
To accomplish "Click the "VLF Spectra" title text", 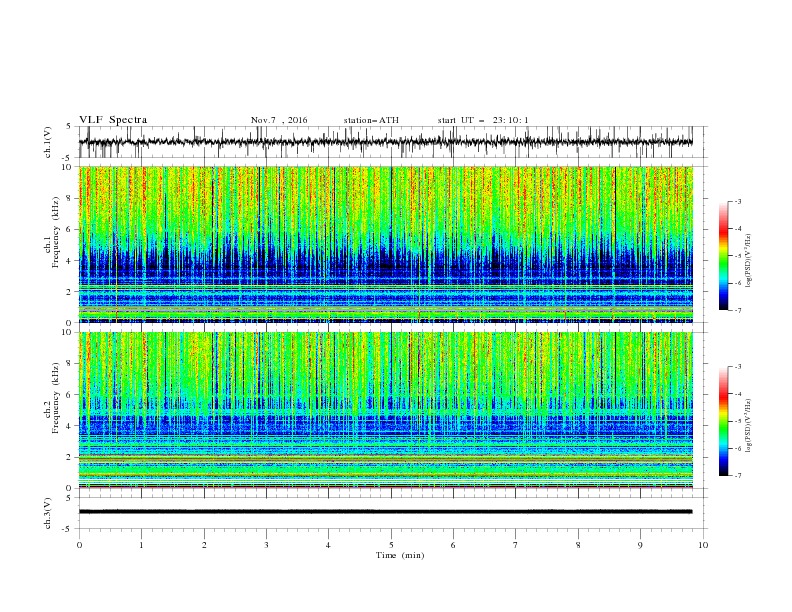I will click(113, 120).
